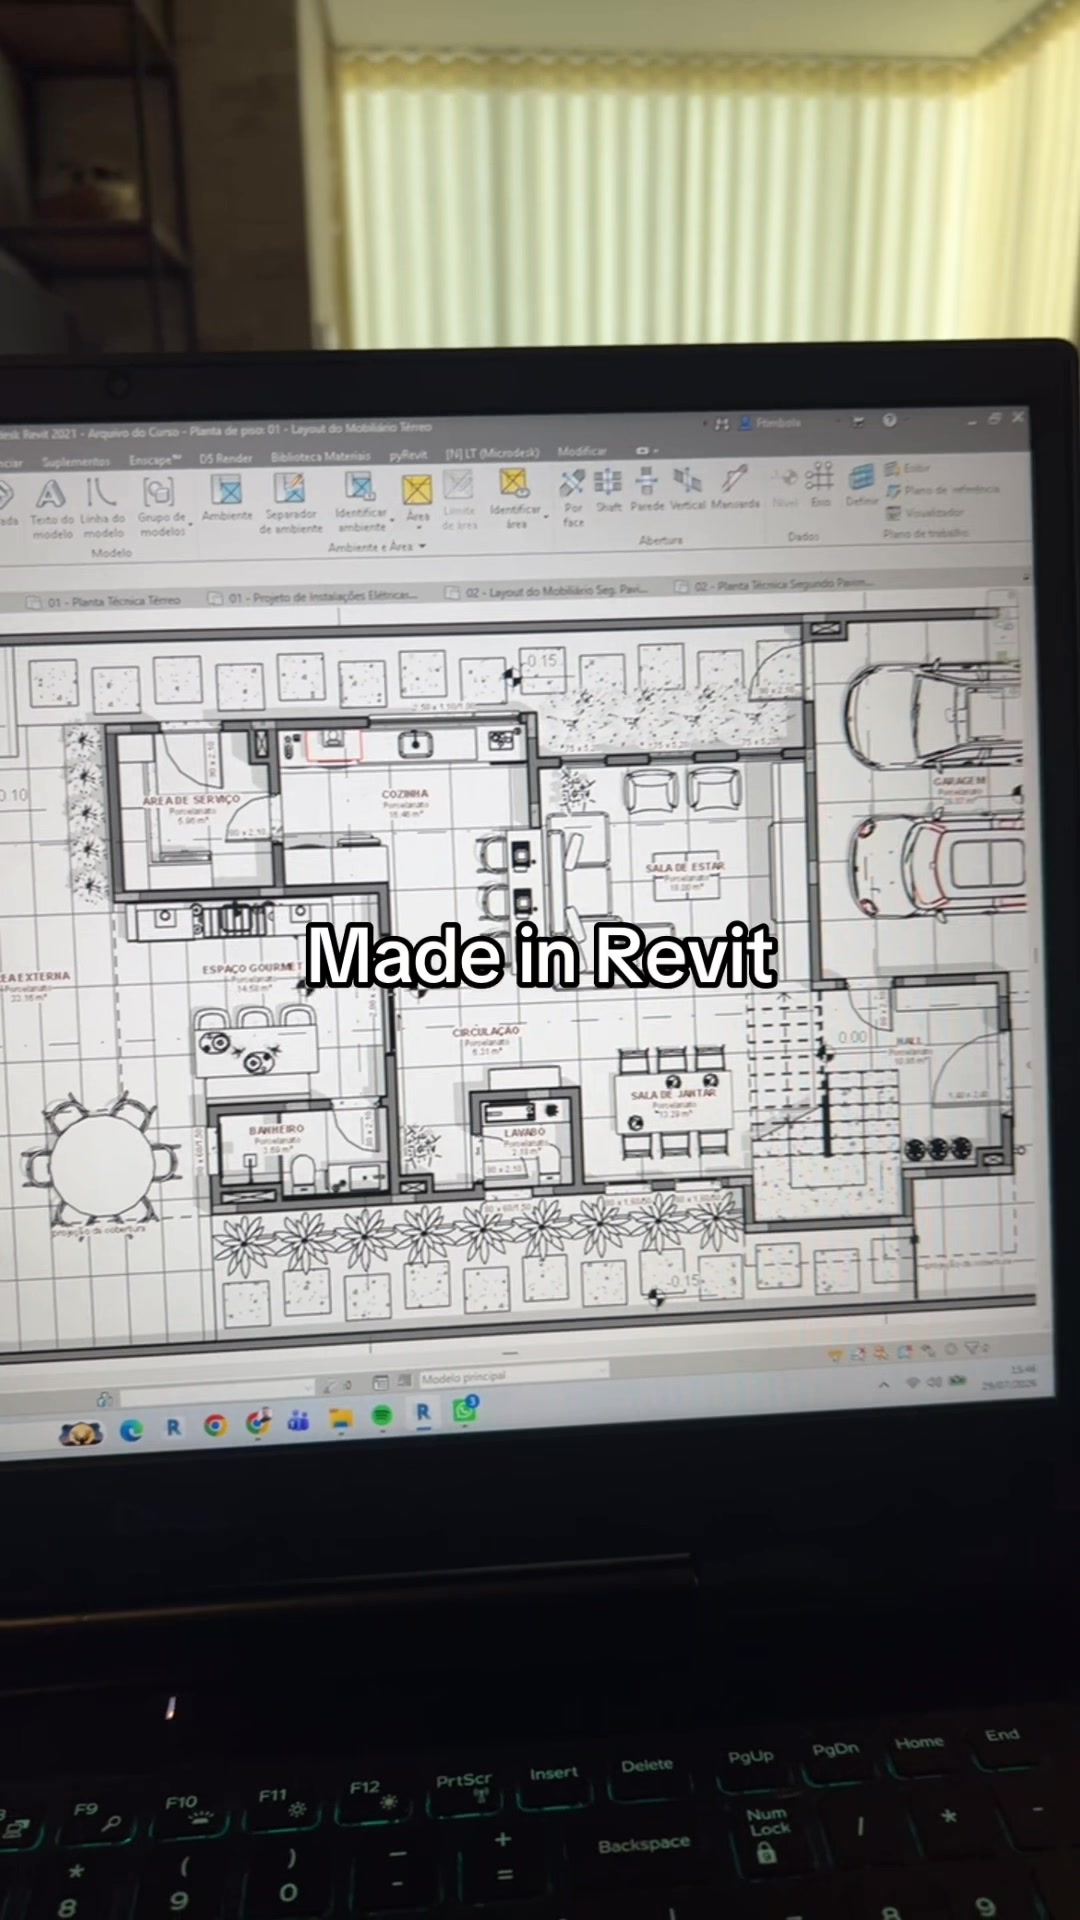Click the Plano de referência tool
The width and height of the screenshot is (1080, 1920).
943,490
